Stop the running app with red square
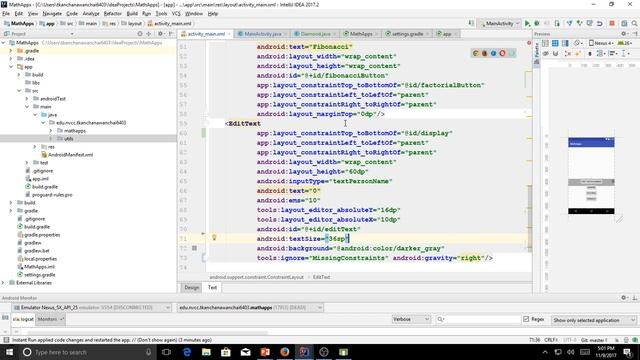The image size is (640, 360). pos(612,24)
